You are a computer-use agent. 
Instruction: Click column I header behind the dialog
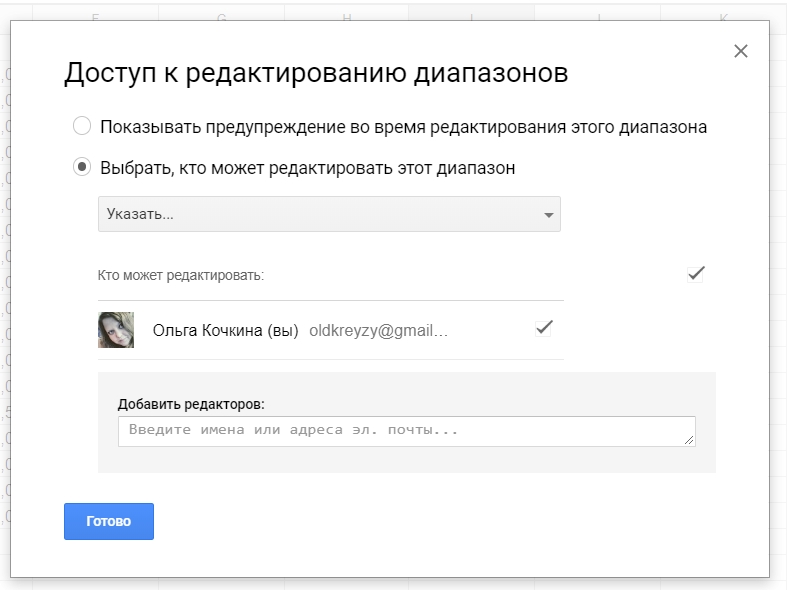471,16
